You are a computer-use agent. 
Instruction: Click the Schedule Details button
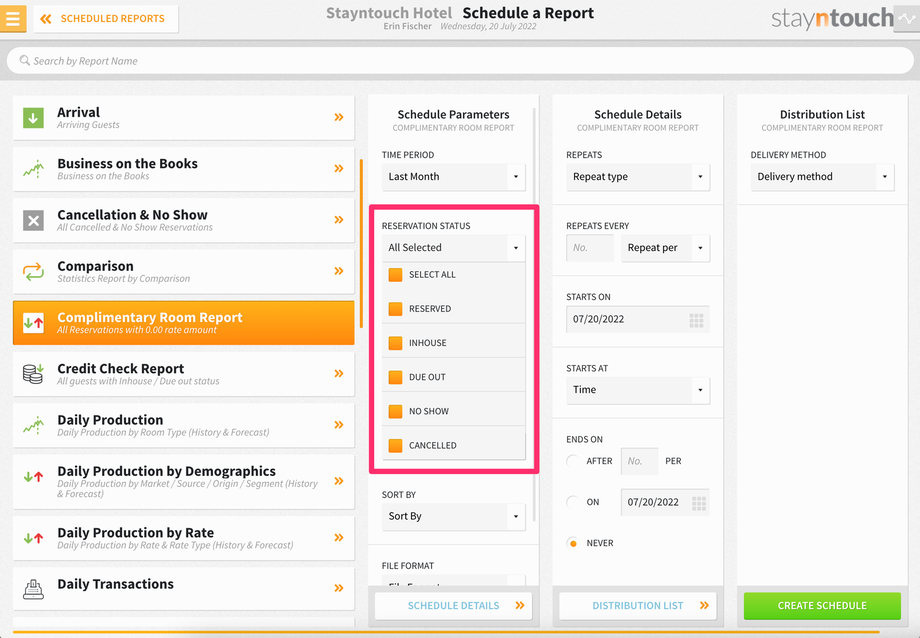click(x=453, y=606)
